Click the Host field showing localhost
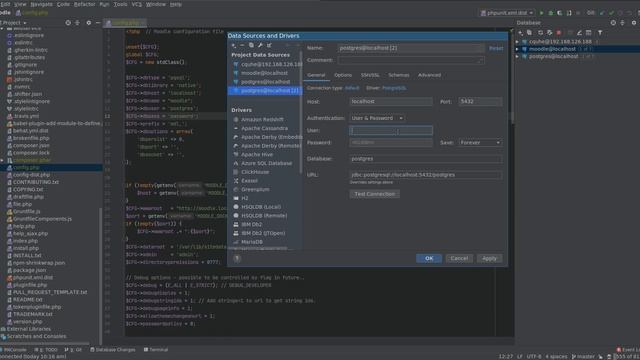640x360 pixels. 391,101
